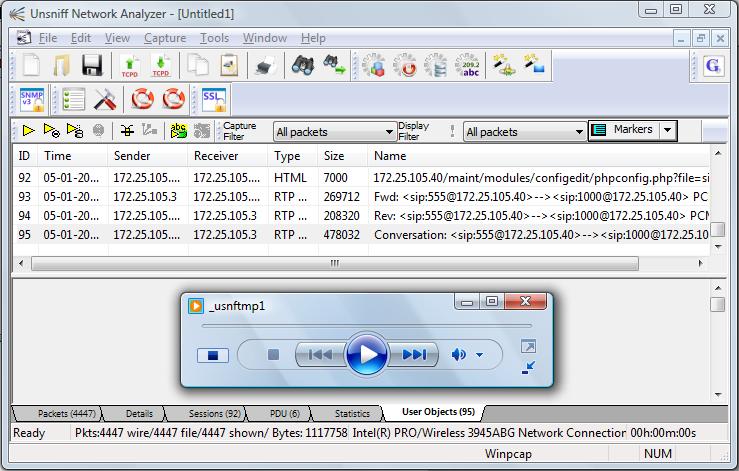Click the media player seek bar

click(x=366, y=325)
